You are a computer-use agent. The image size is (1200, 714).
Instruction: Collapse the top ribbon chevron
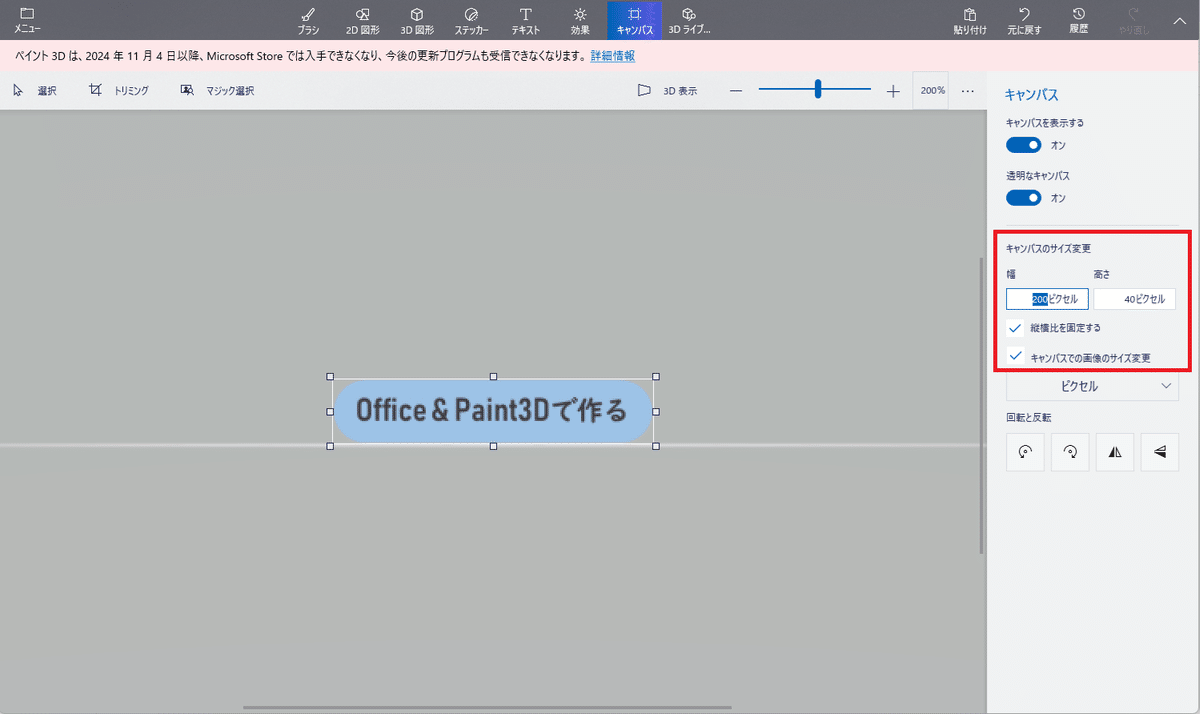1179,20
